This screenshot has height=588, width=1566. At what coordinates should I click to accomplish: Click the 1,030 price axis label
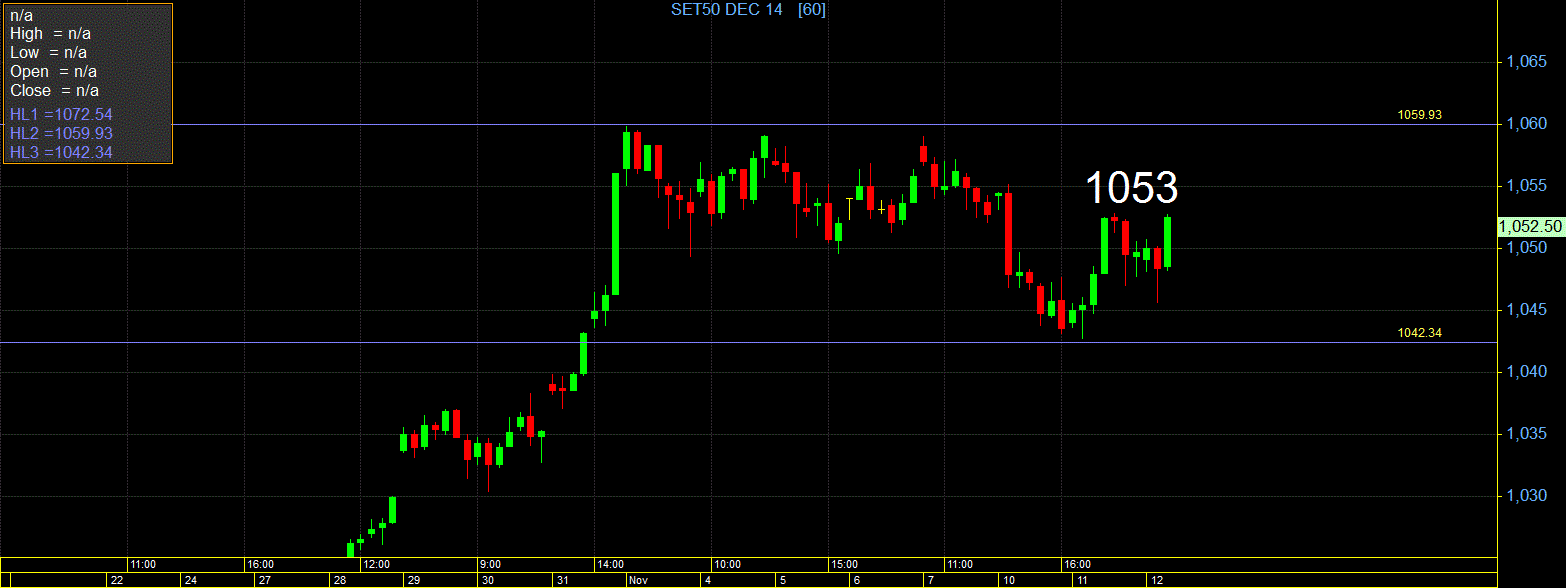[1527, 496]
